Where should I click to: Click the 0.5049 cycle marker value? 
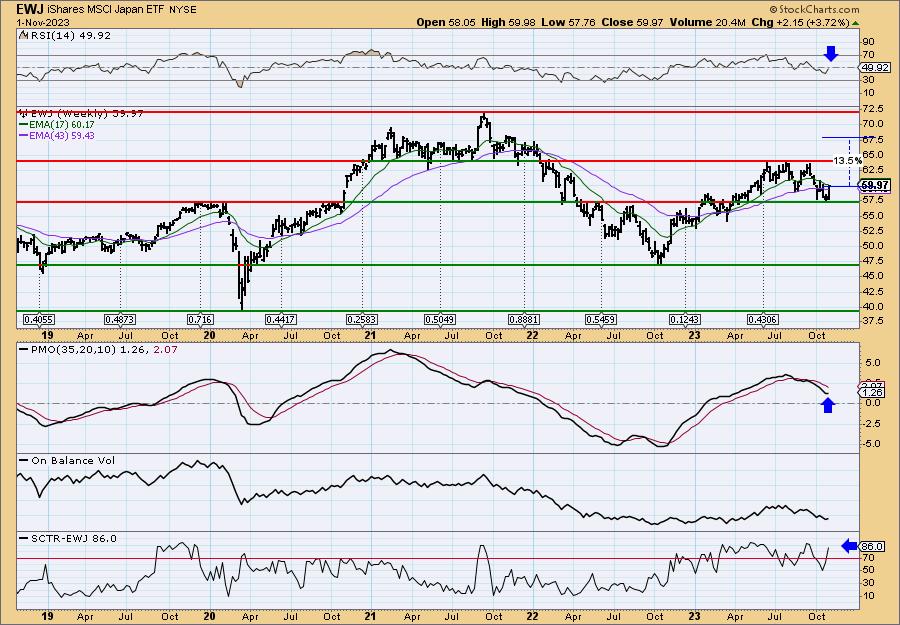(440, 320)
